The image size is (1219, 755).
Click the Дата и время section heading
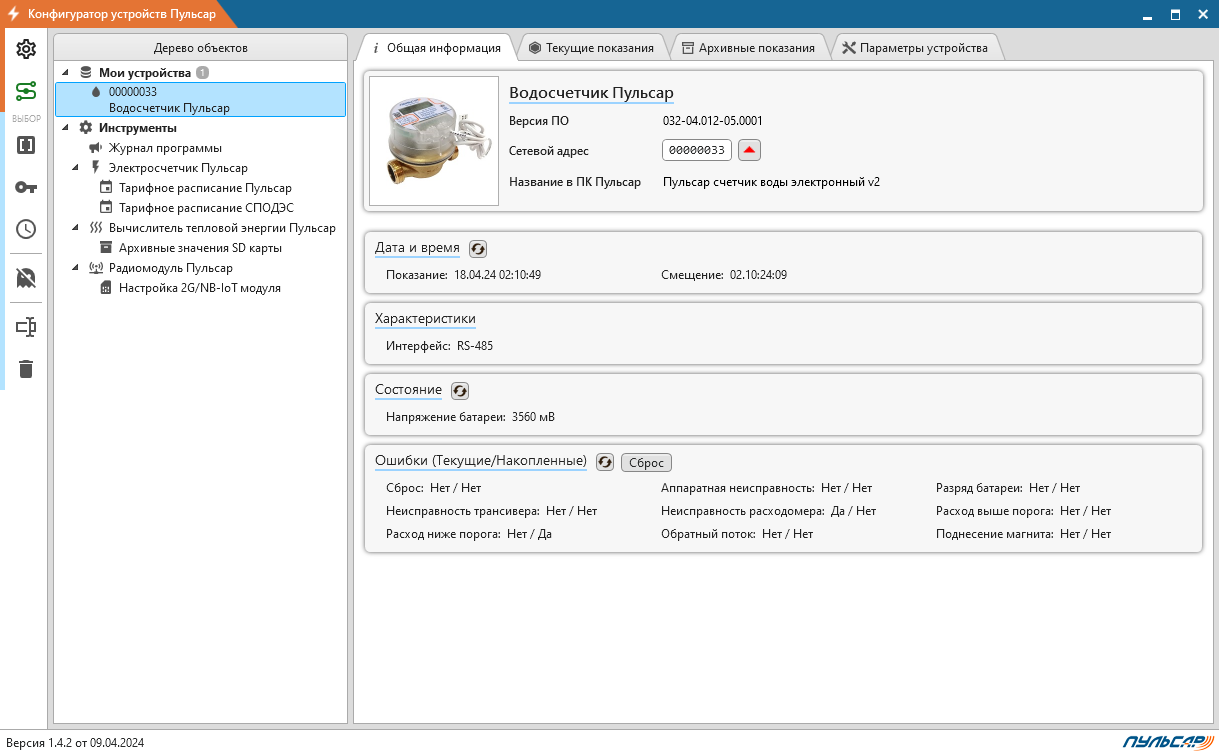(417, 248)
